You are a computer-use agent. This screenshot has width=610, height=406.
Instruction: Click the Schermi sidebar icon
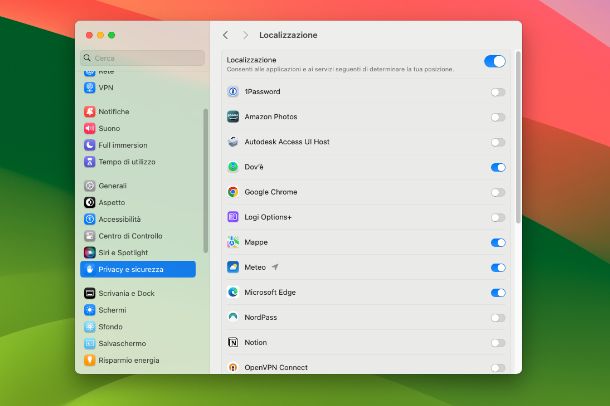point(89,310)
